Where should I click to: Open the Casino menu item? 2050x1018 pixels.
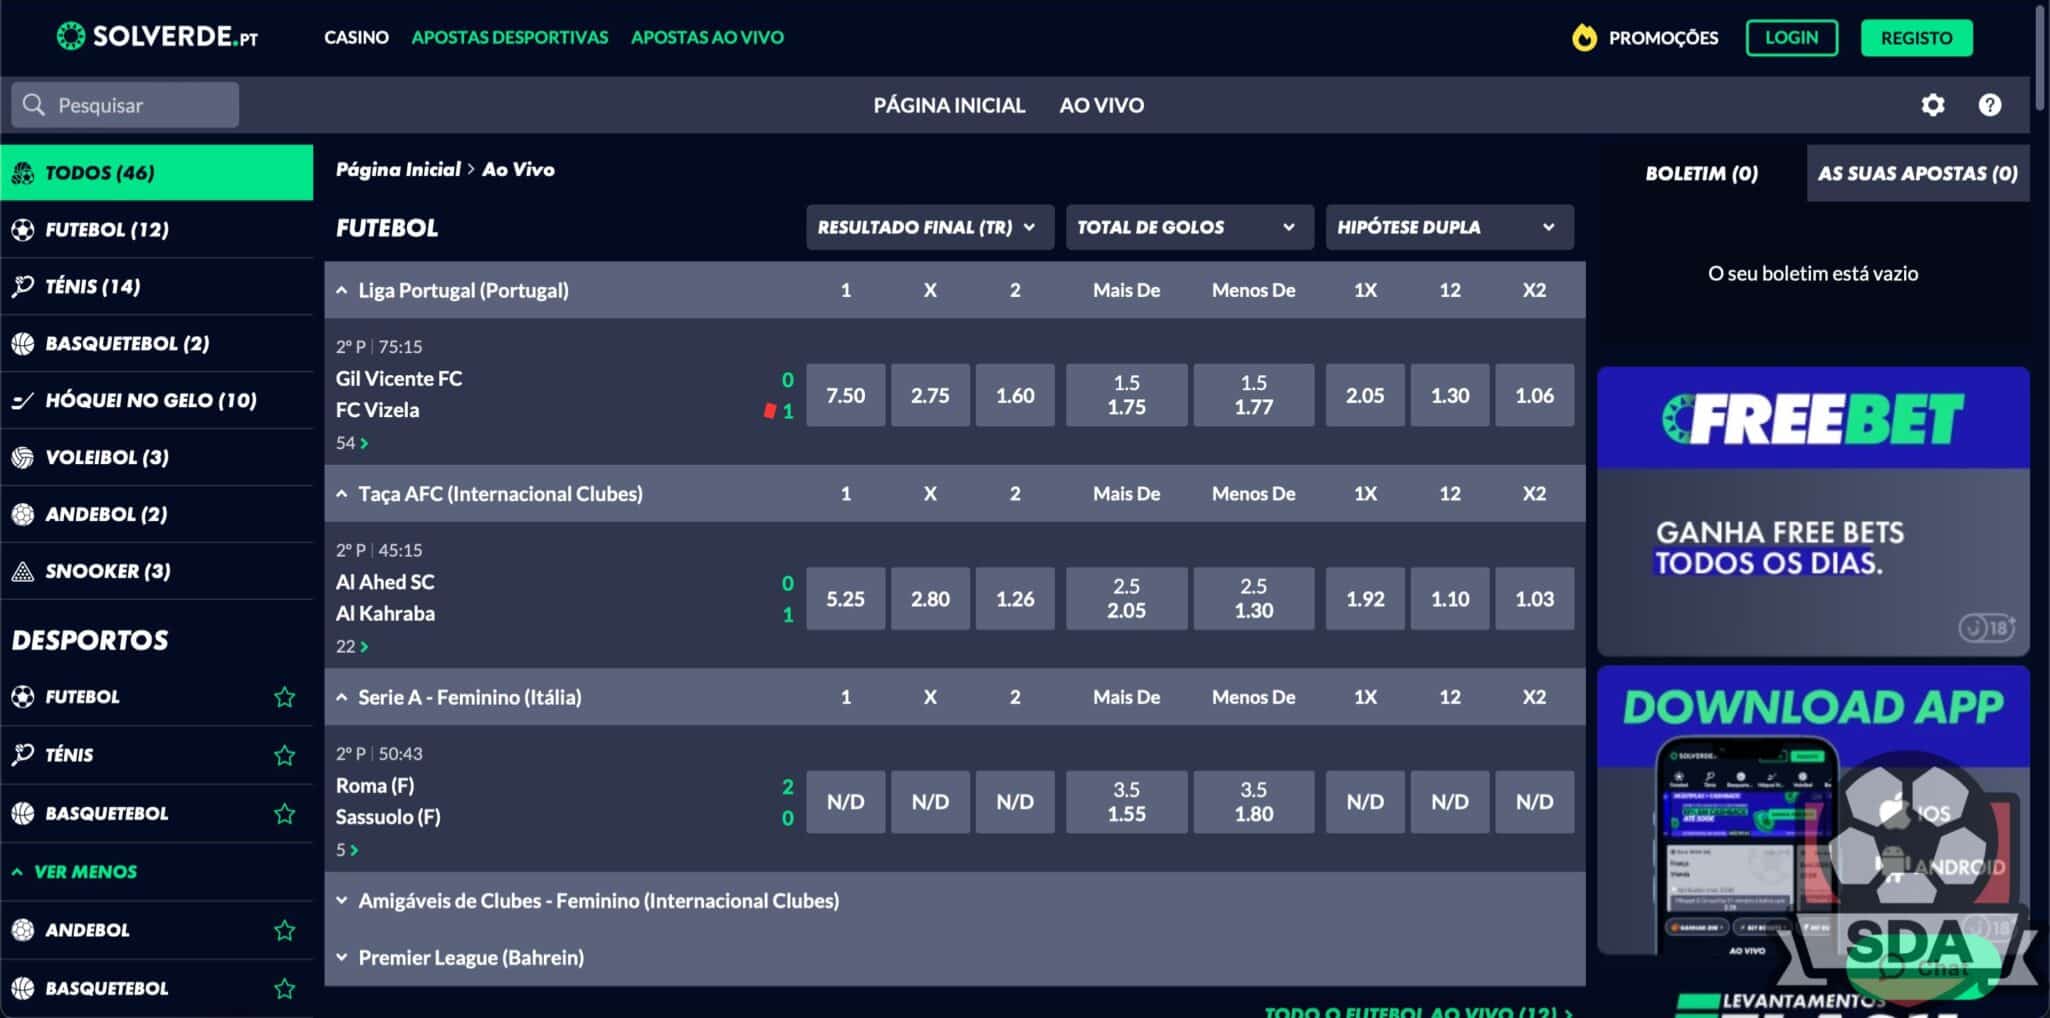[356, 37]
